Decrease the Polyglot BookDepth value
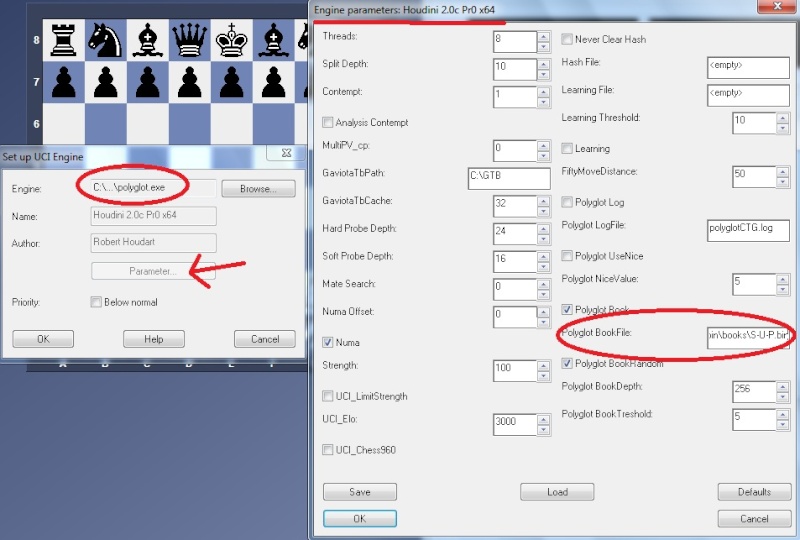The image size is (800, 540). tap(783, 397)
